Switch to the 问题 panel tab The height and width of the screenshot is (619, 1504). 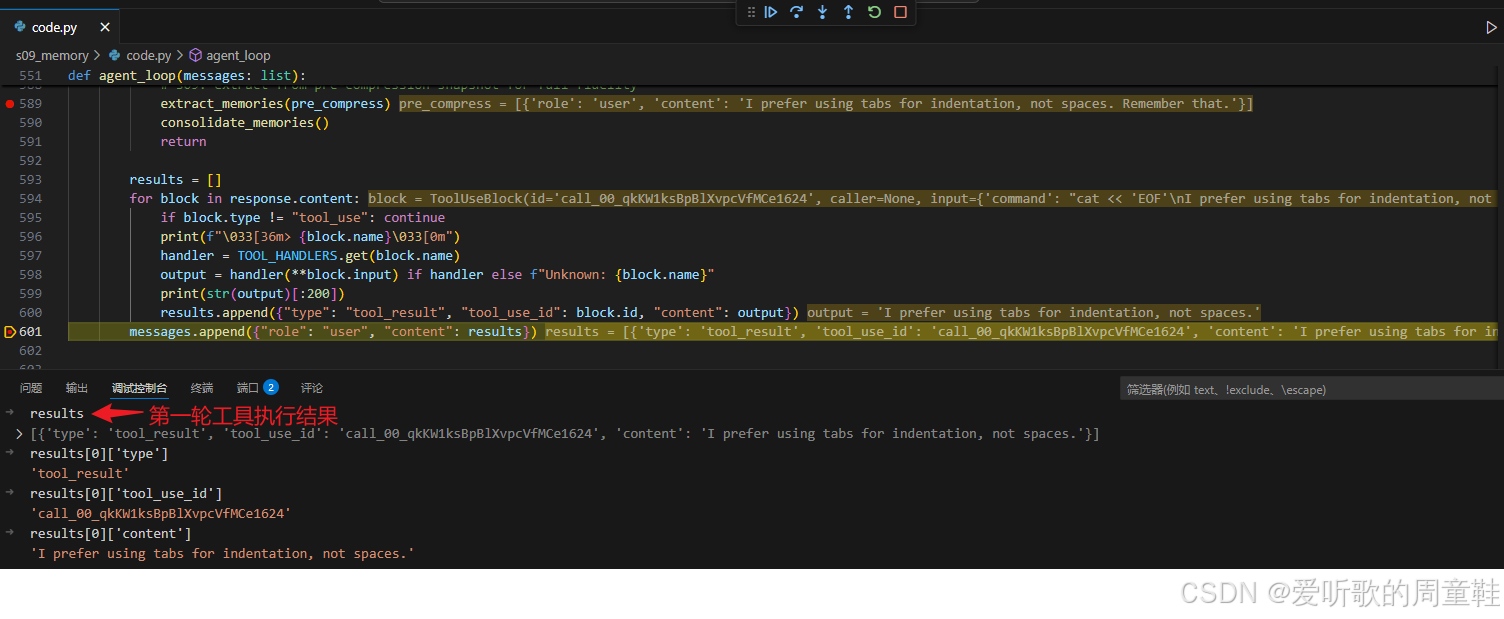point(31,388)
